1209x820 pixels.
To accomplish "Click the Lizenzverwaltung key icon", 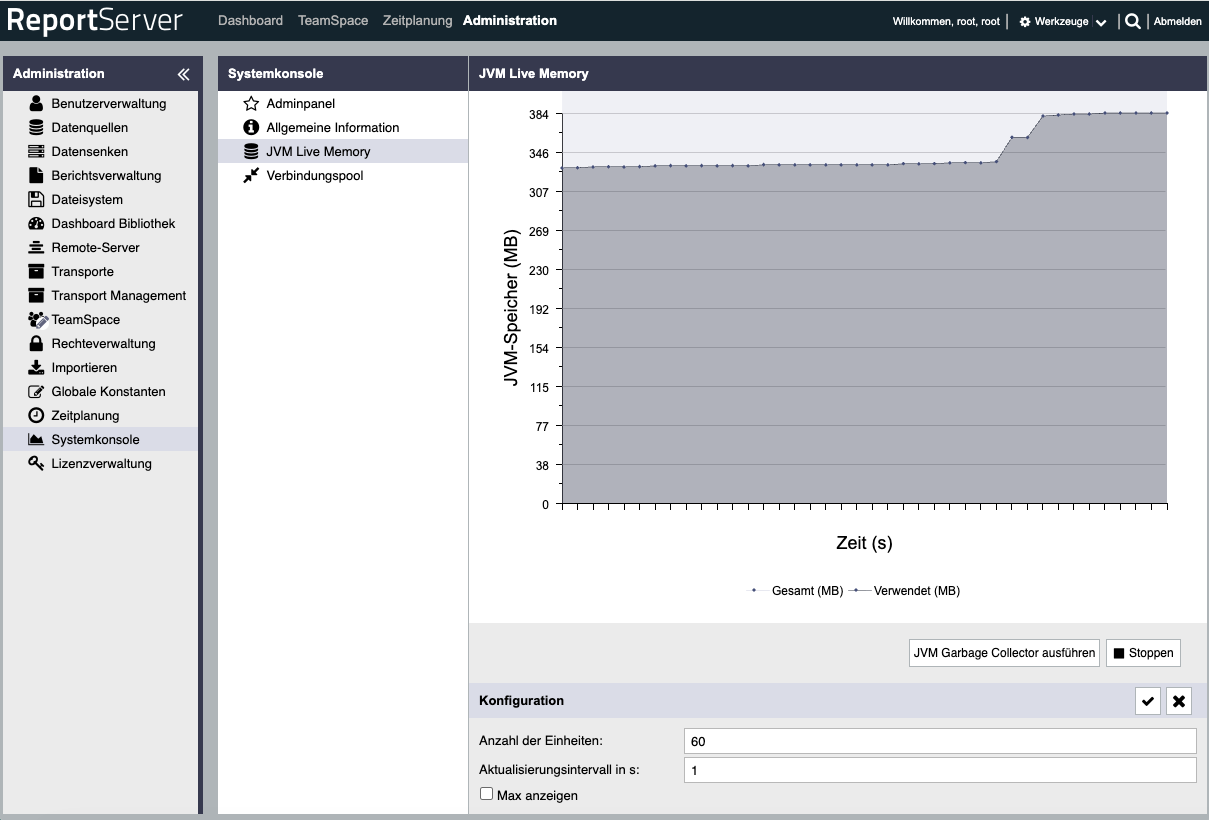I will pos(36,463).
